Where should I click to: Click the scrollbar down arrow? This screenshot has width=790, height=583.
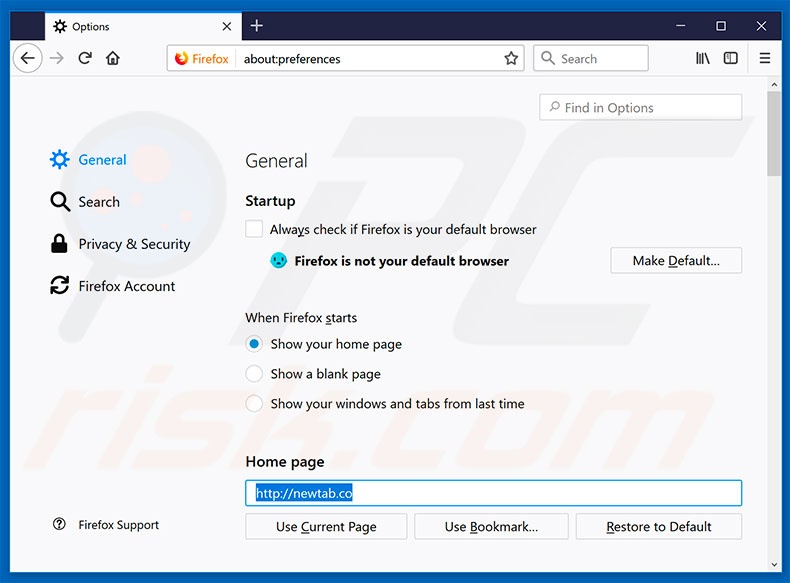[x=774, y=565]
